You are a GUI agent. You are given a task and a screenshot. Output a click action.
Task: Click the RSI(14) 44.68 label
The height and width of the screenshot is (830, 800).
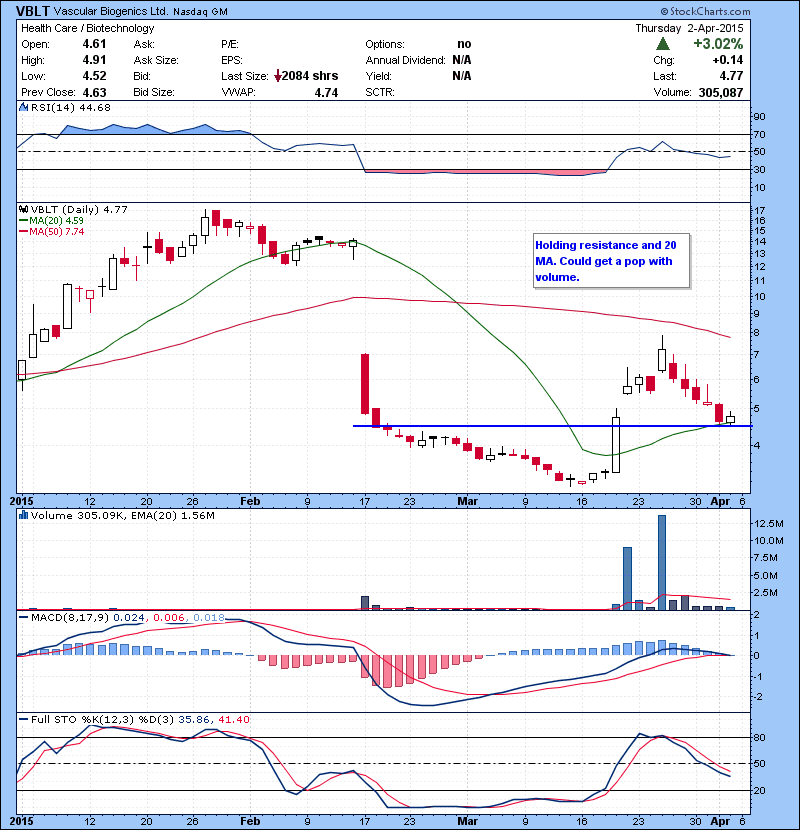[70, 107]
